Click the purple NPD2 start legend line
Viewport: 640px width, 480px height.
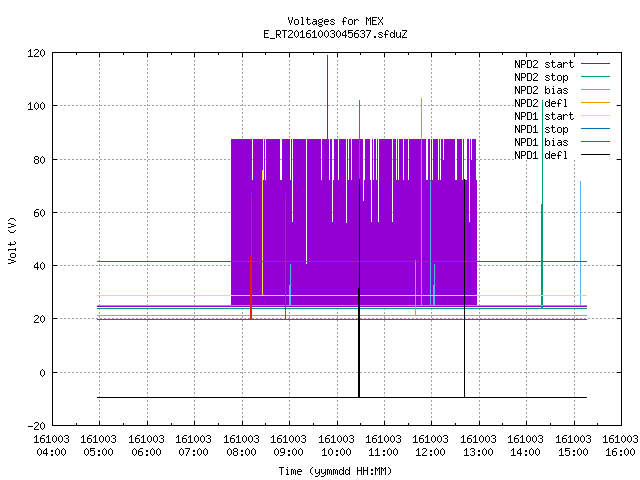click(x=596, y=64)
